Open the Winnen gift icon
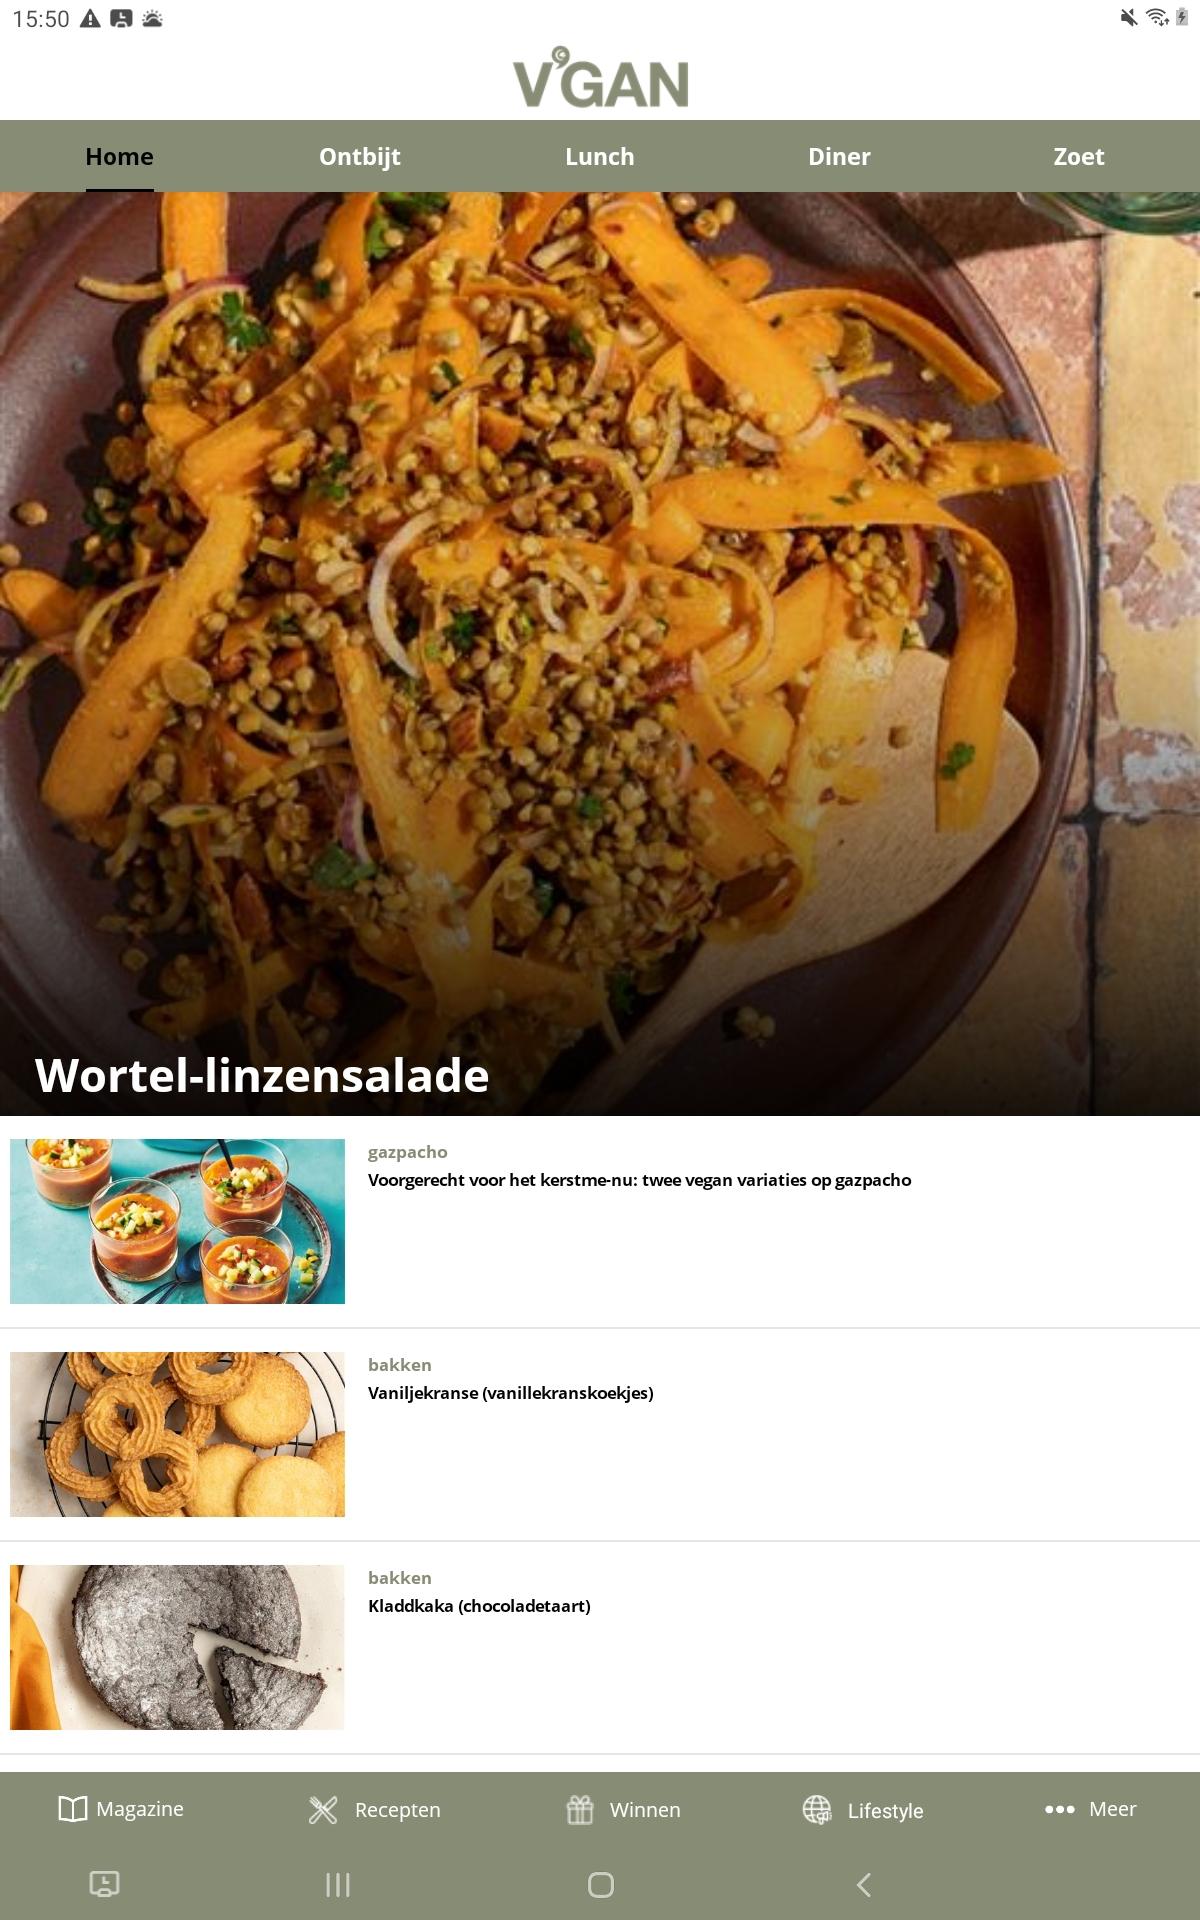The height and width of the screenshot is (1920, 1200). pyautogui.click(x=580, y=1810)
